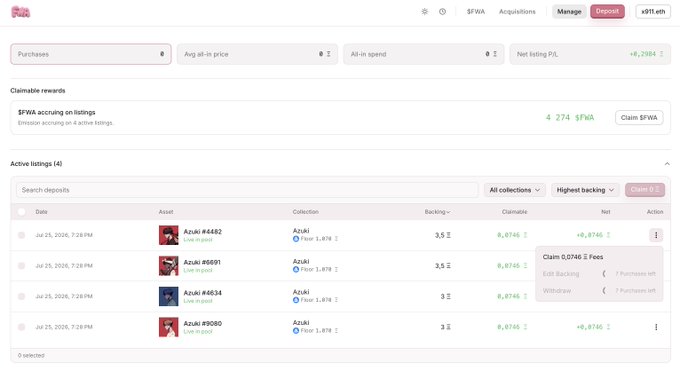Check the Azuki #9080 row checkbox
The height and width of the screenshot is (371, 680).
pos(21,327)
